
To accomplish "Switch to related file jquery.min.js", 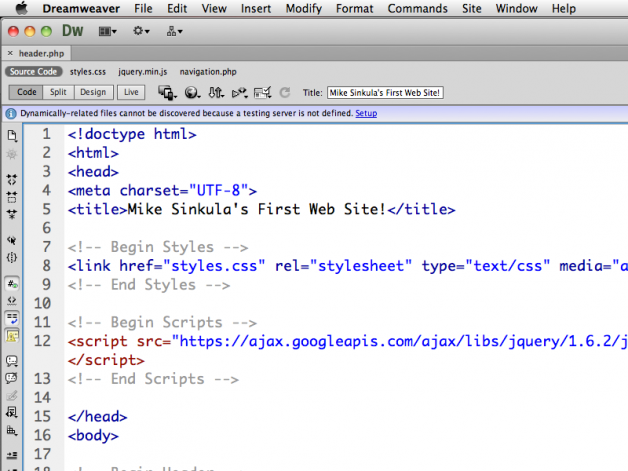I will tap(143, 72).
